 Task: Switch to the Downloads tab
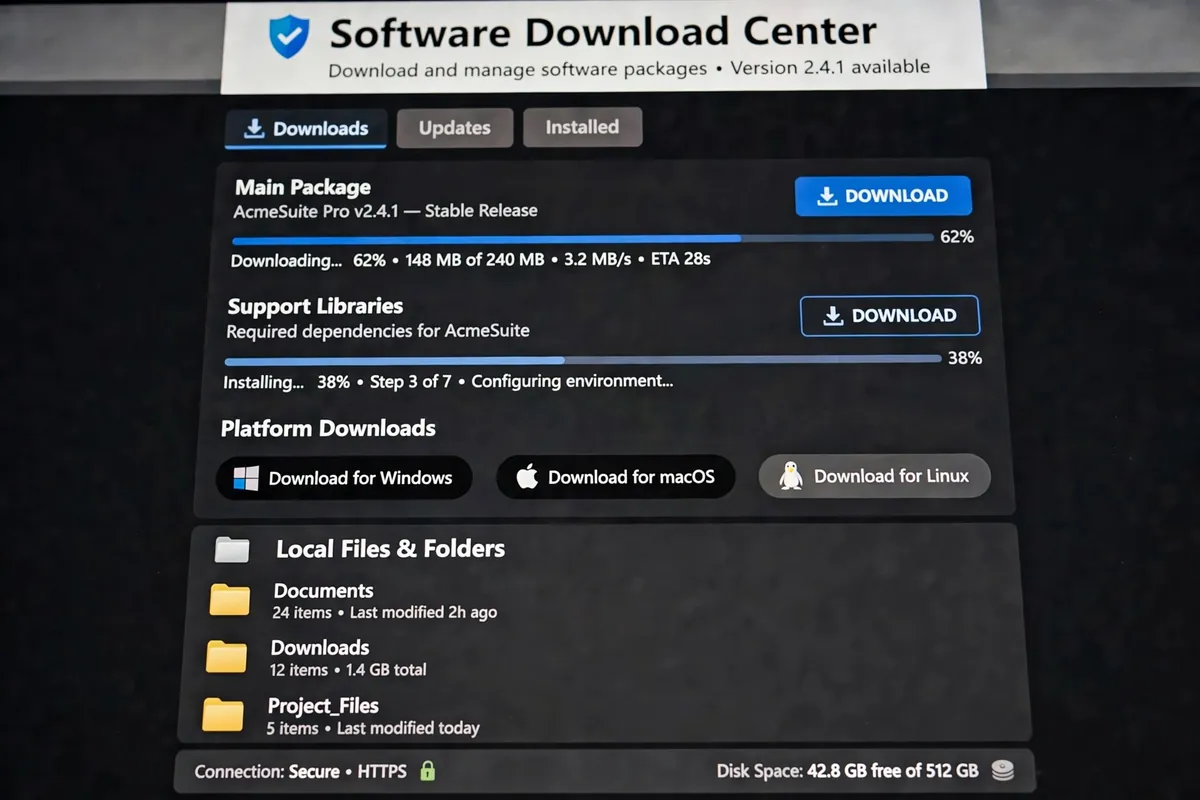(306, 128)
